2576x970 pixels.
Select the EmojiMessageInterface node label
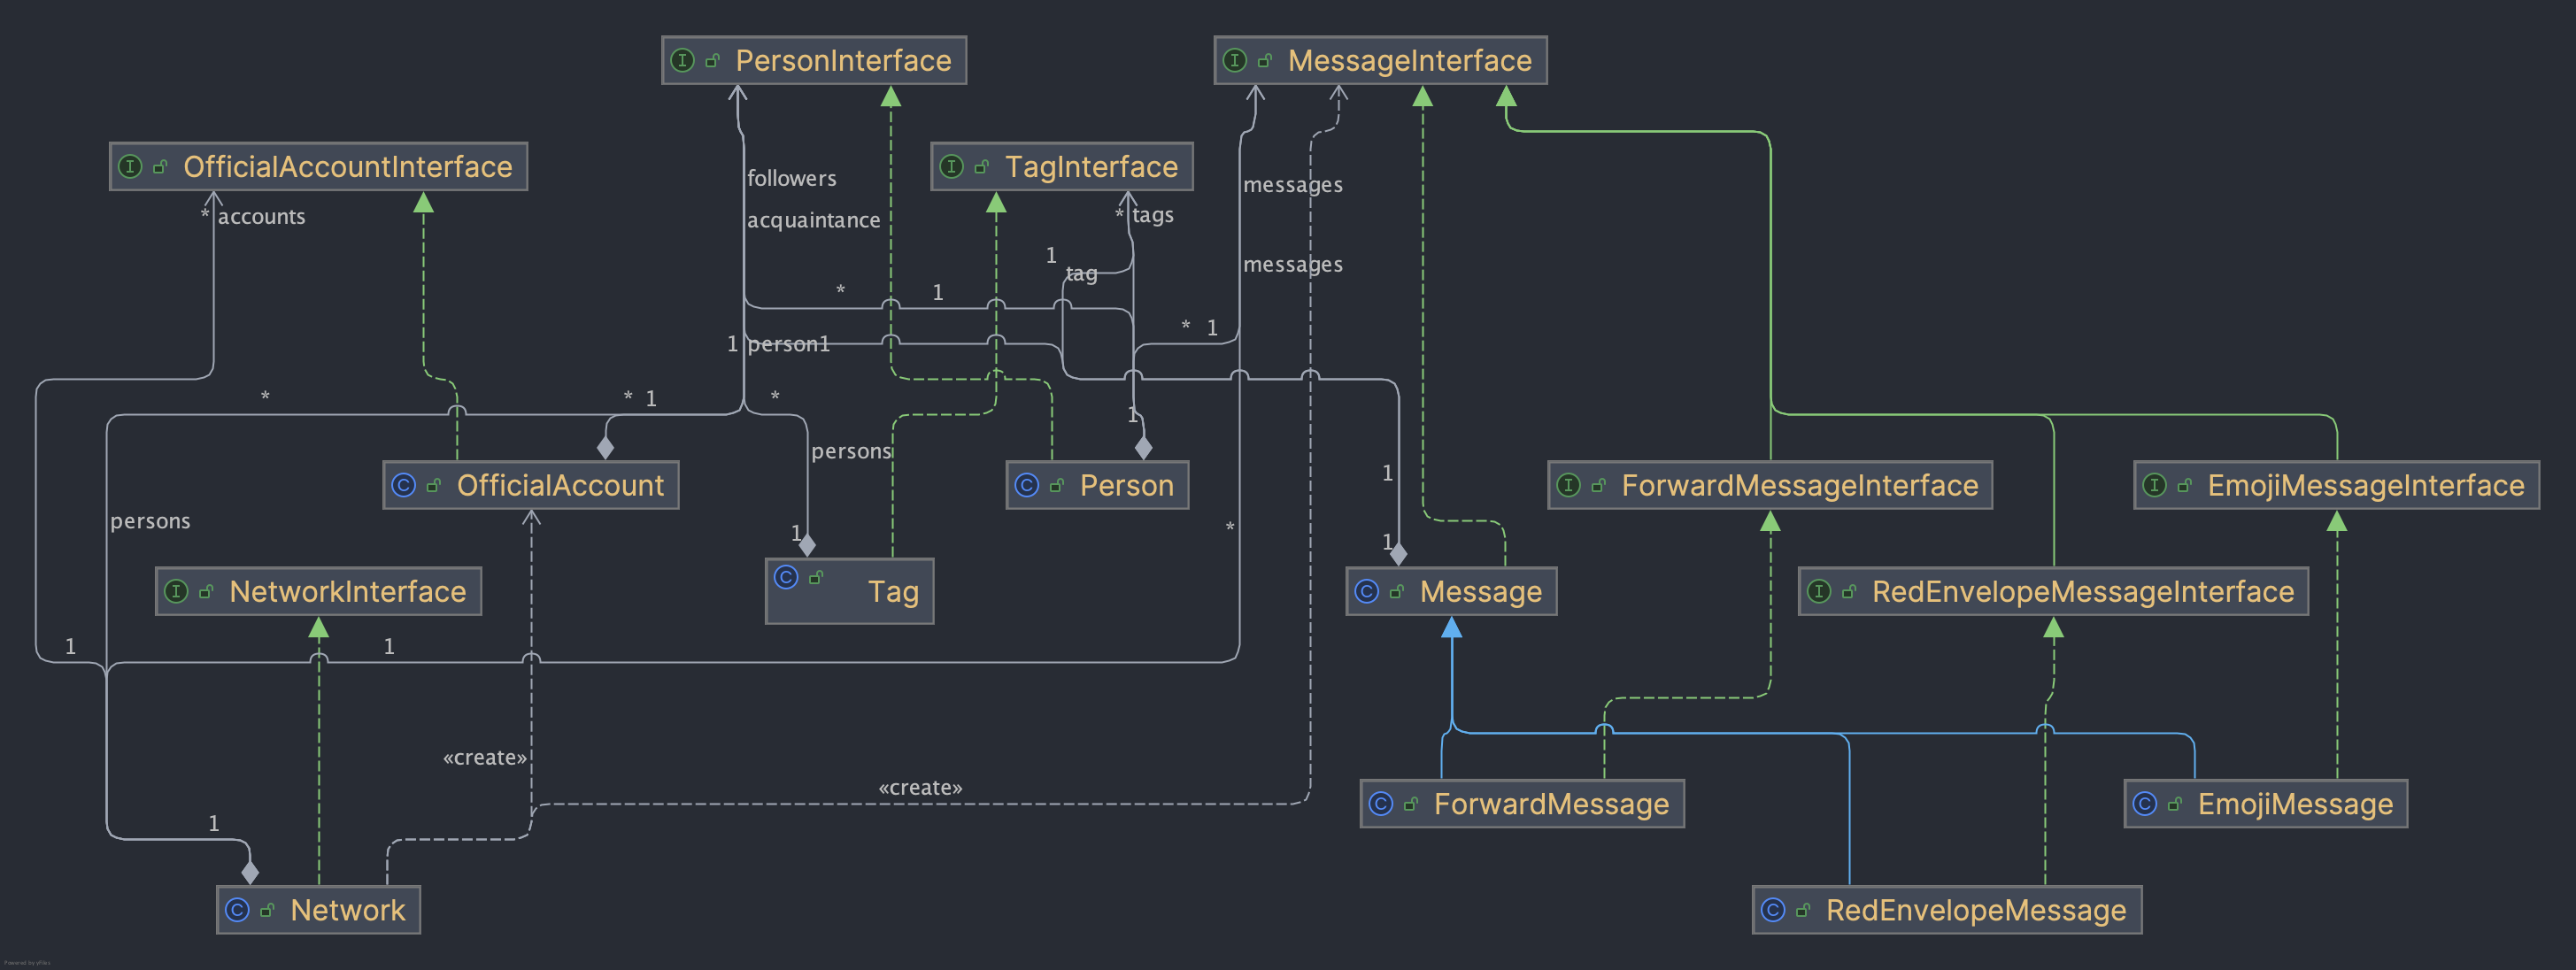pyautogui.click(x=2365, y=485)
